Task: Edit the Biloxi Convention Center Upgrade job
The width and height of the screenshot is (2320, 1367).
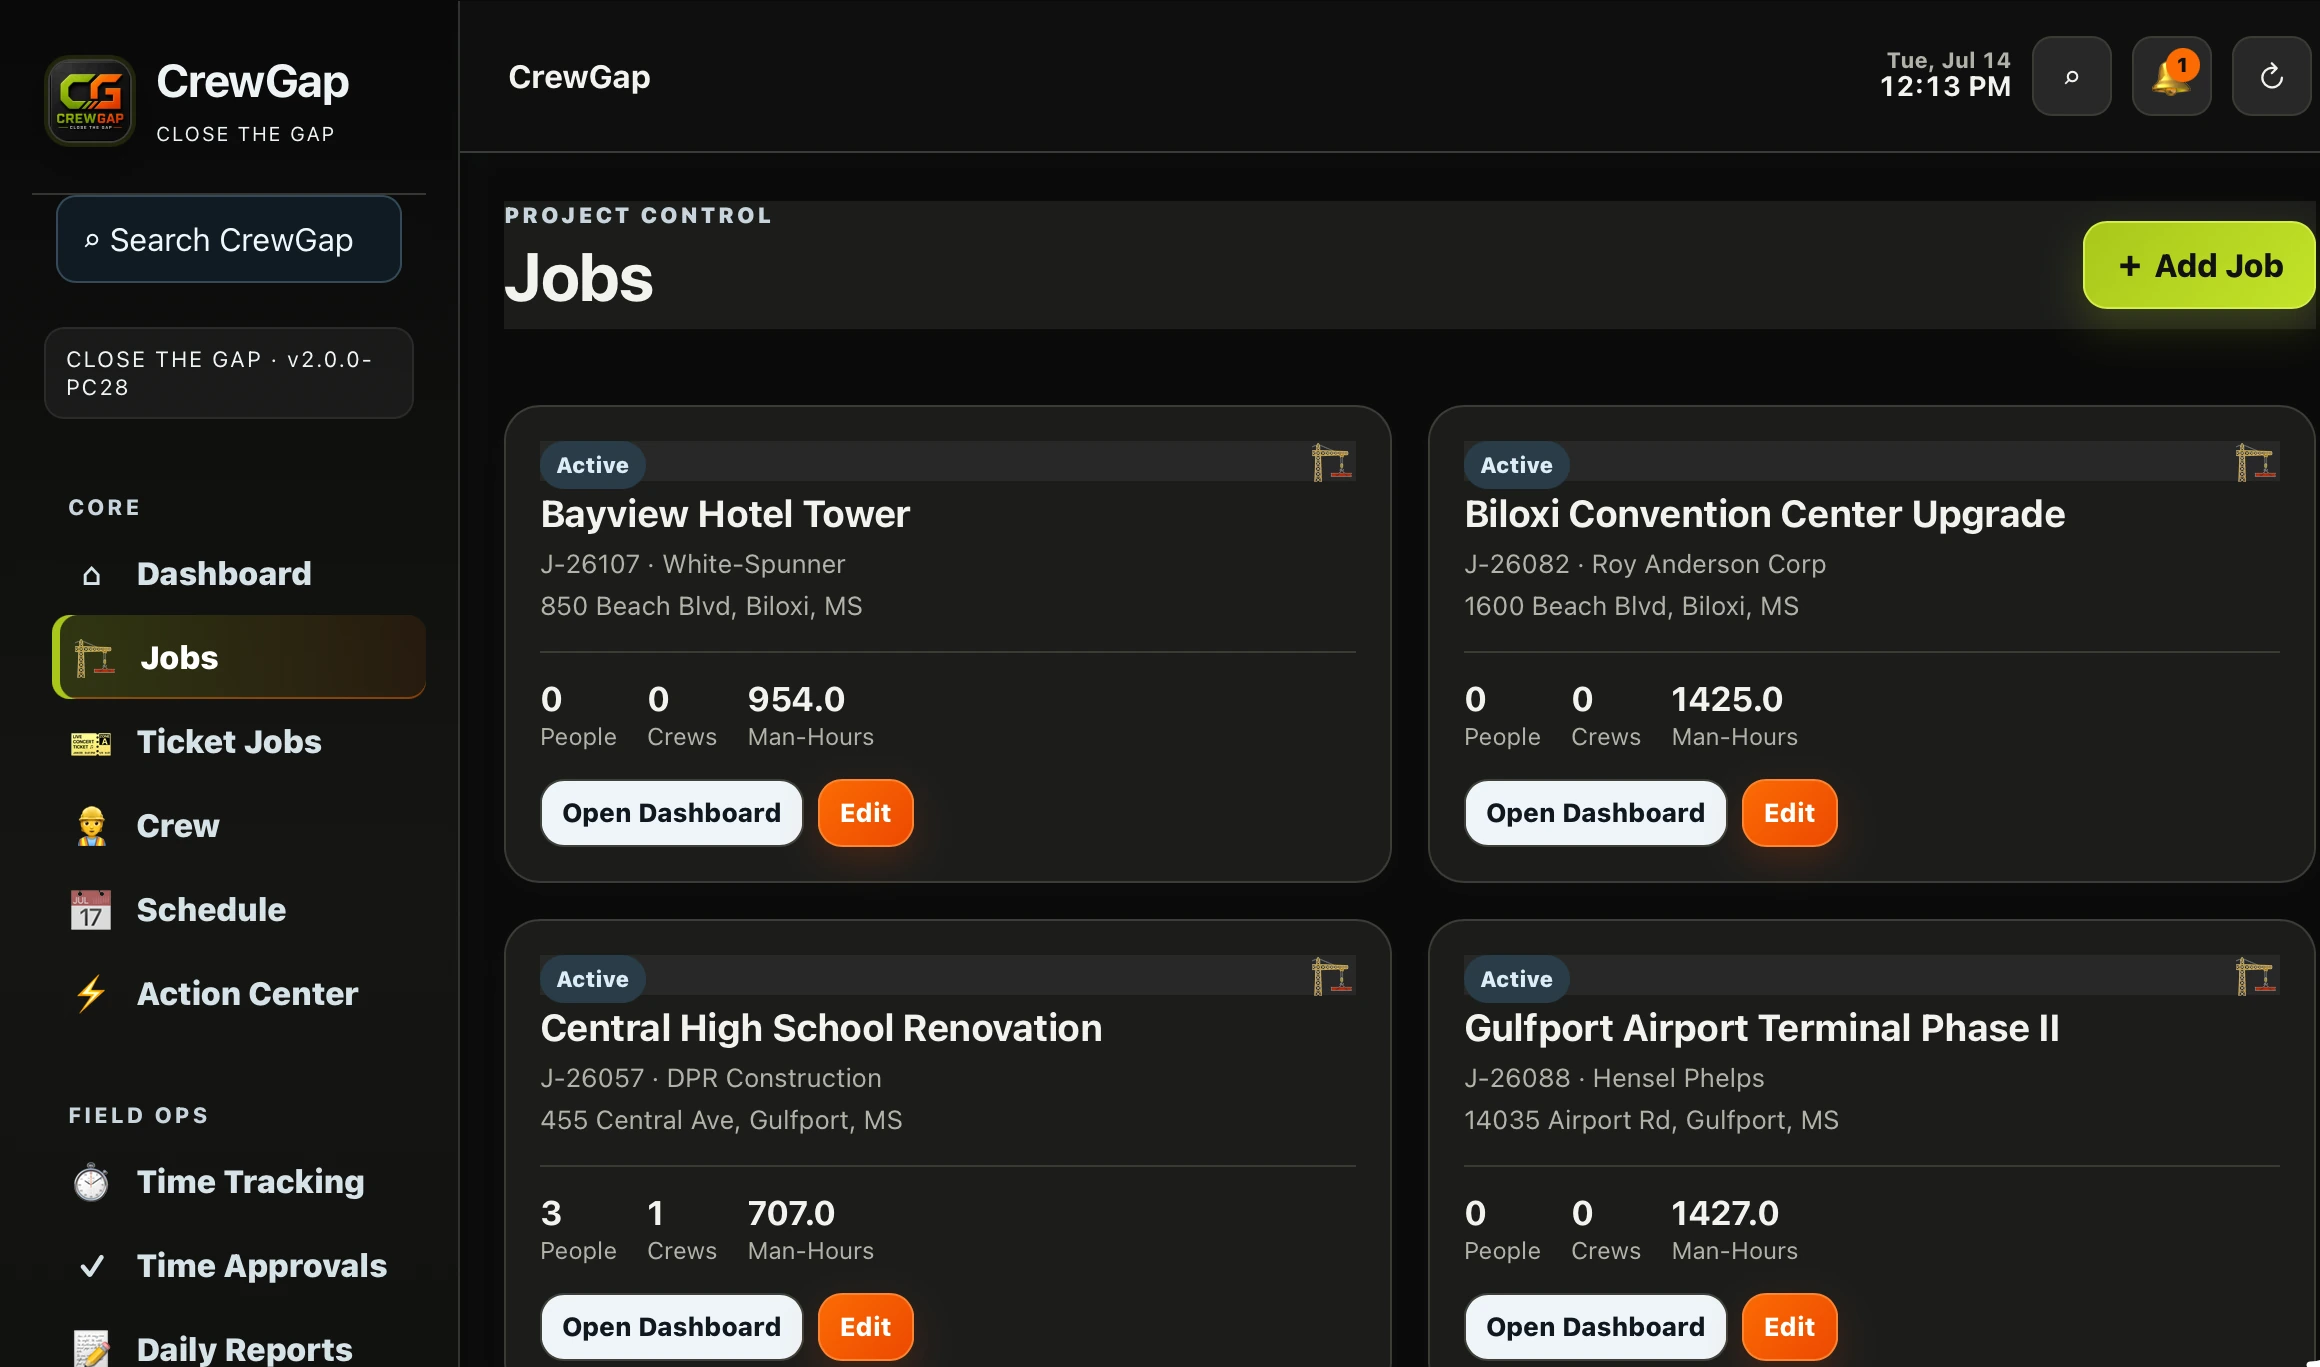Action: [x=1789, y=813]
